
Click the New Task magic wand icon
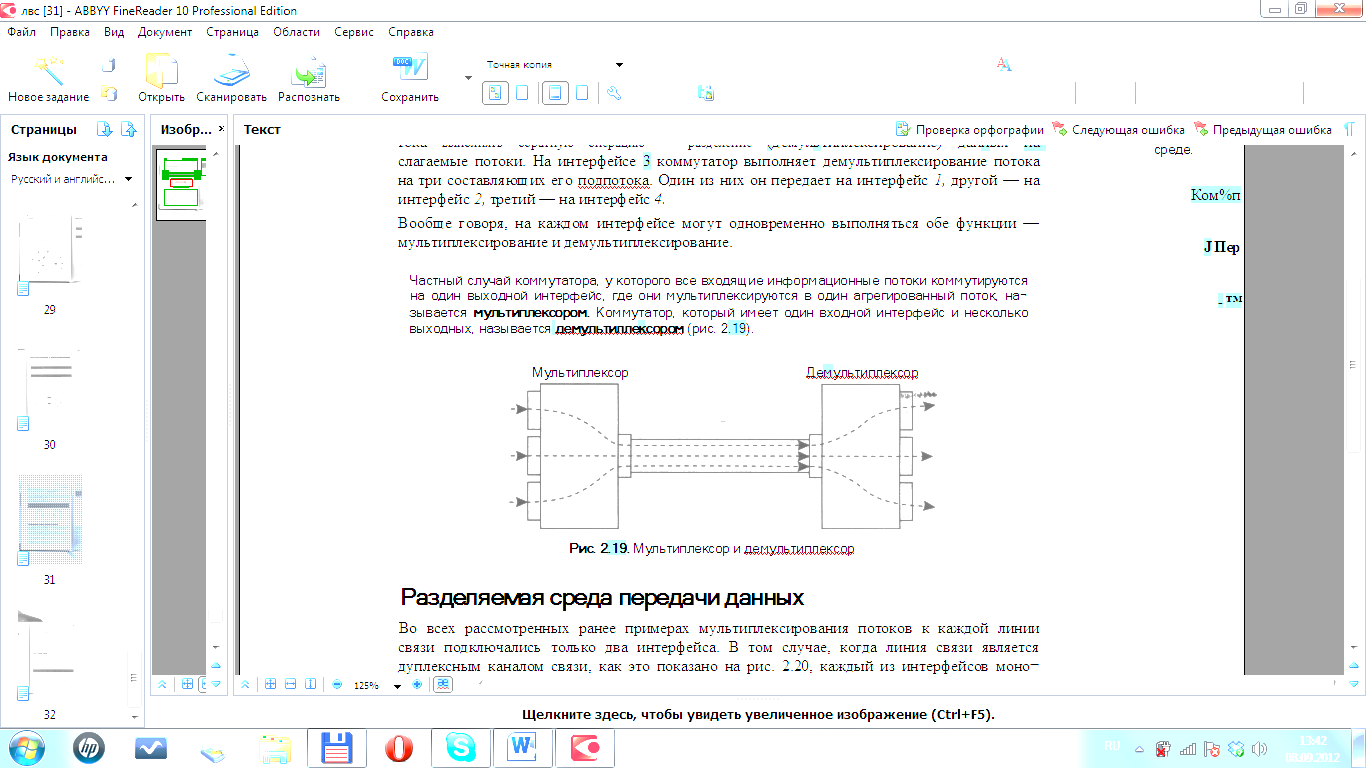click(x=48, y=71)
